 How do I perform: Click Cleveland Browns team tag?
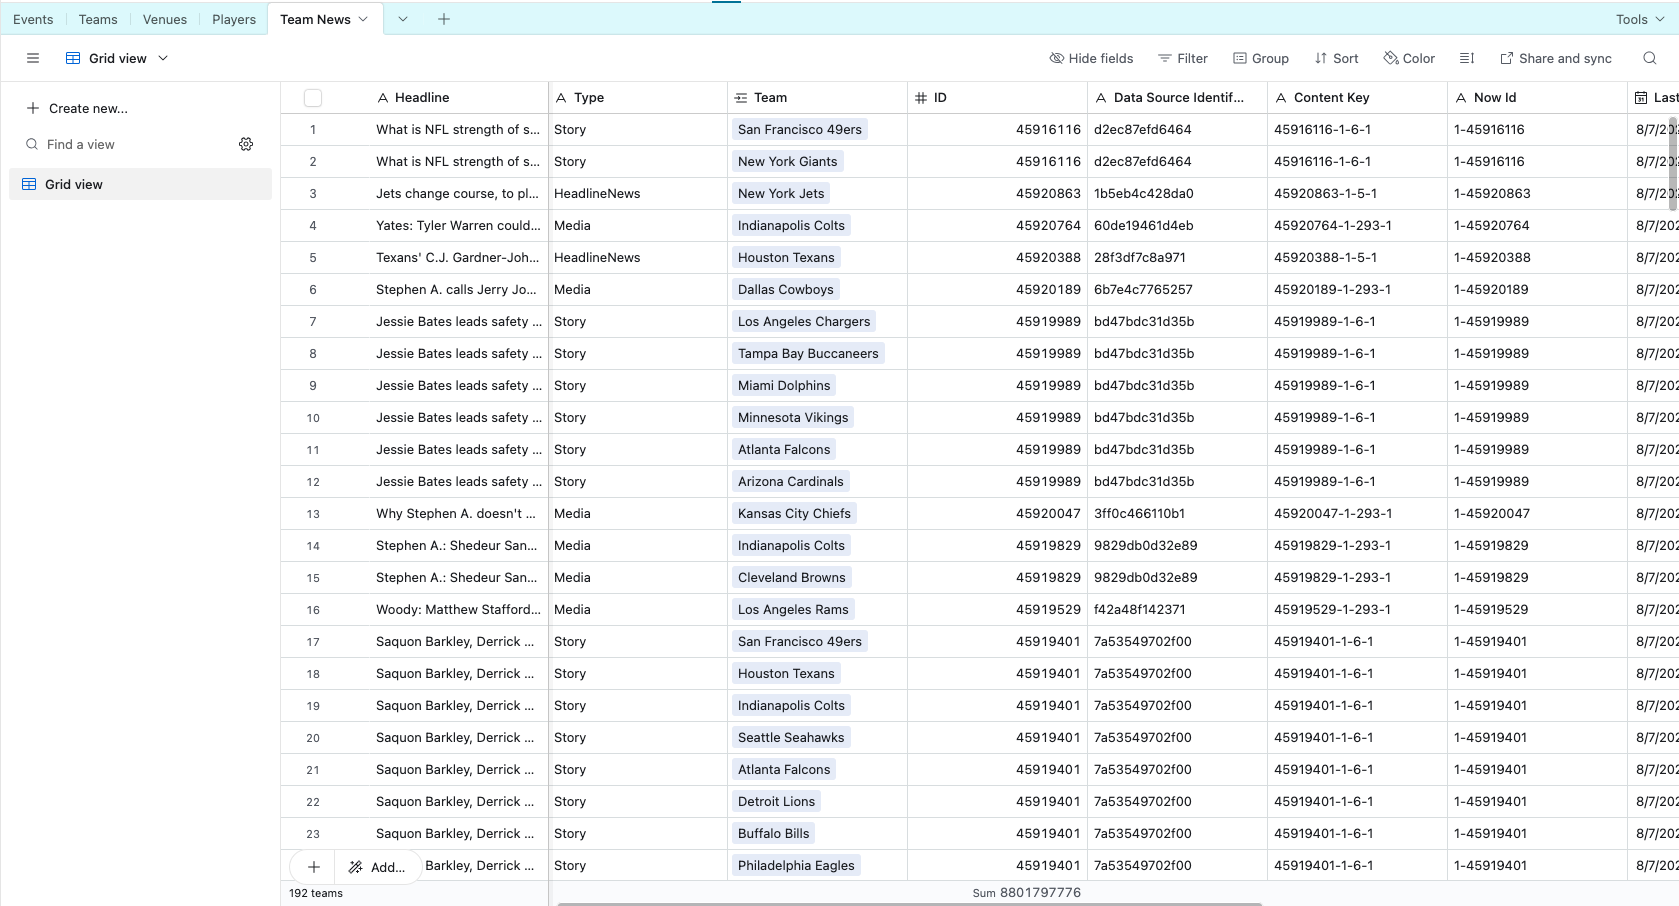[791, 577]
